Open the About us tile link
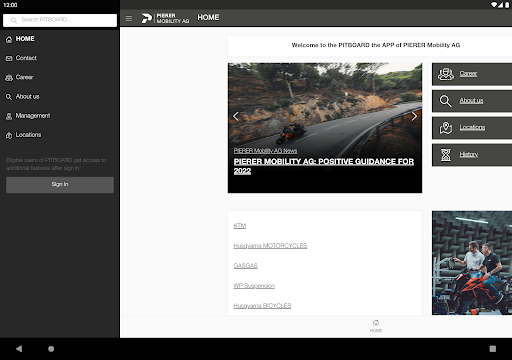This screenshot has height=360, width=512. (471, 100)
